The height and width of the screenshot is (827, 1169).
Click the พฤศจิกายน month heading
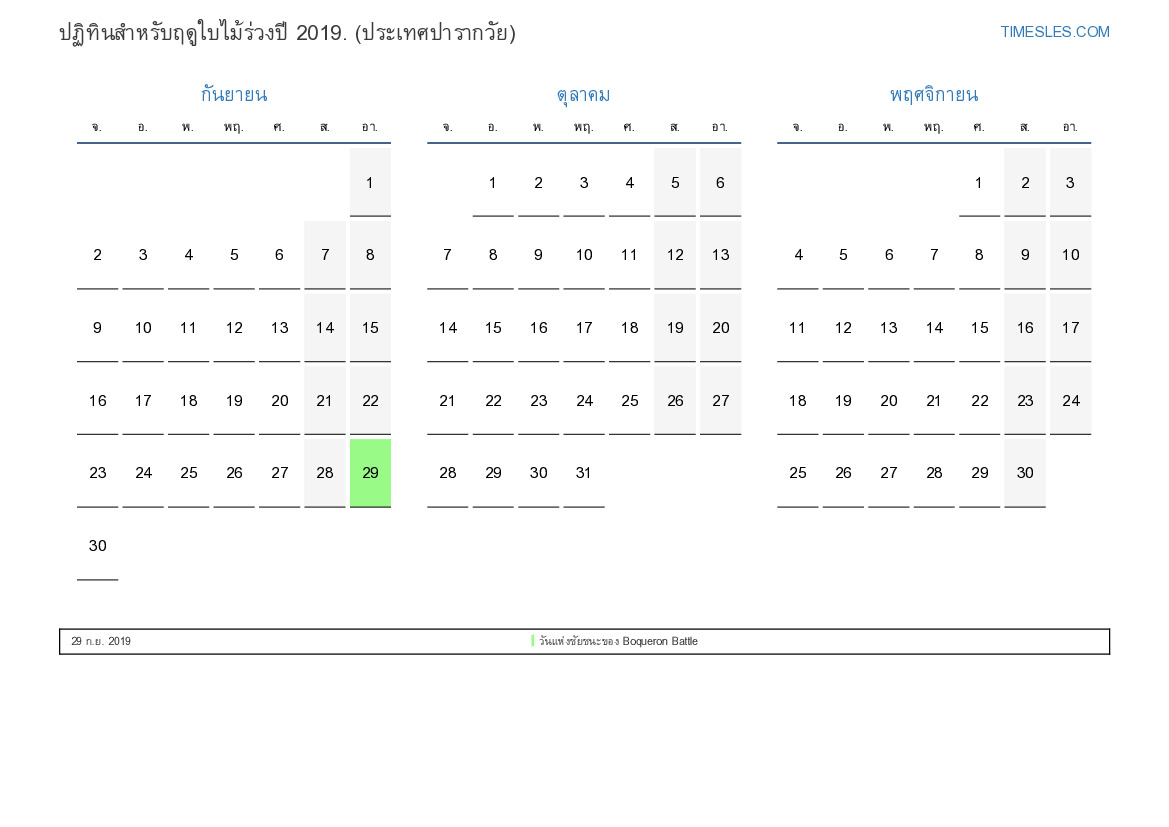tap(933, 95)
